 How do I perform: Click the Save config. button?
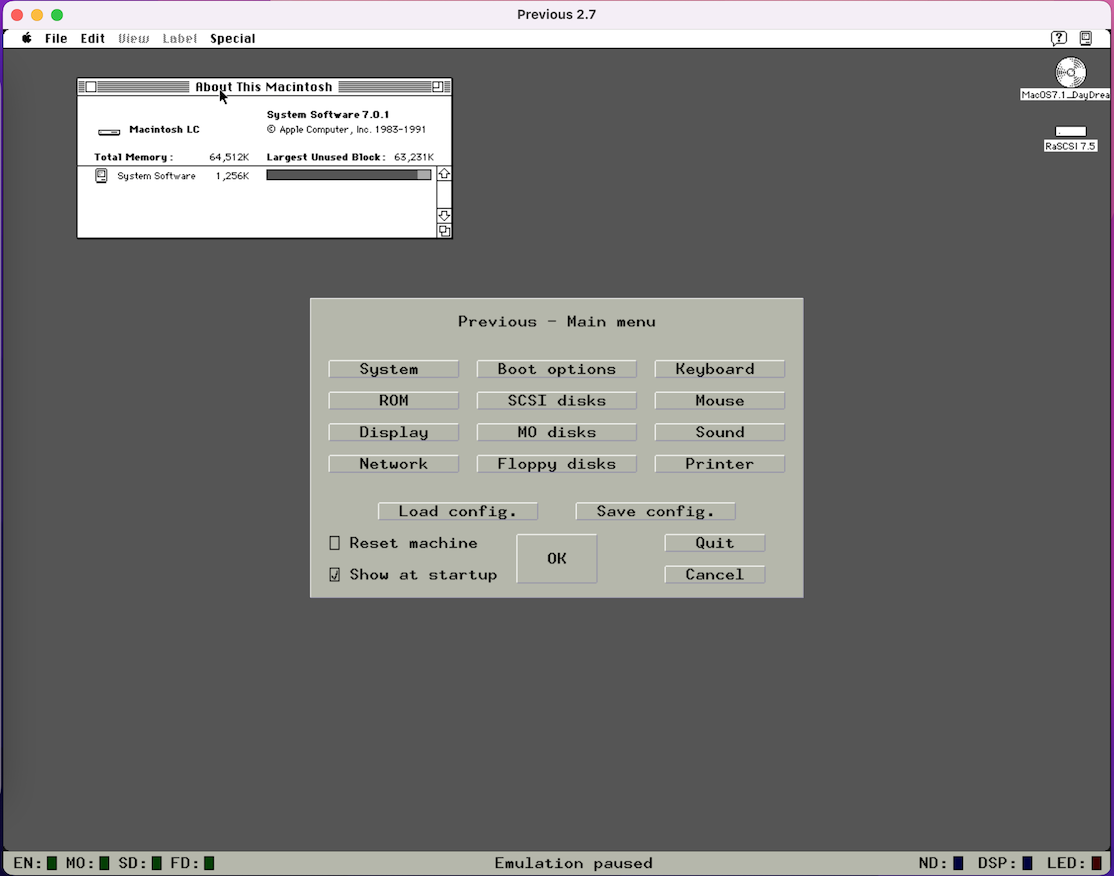coord(655,511)
